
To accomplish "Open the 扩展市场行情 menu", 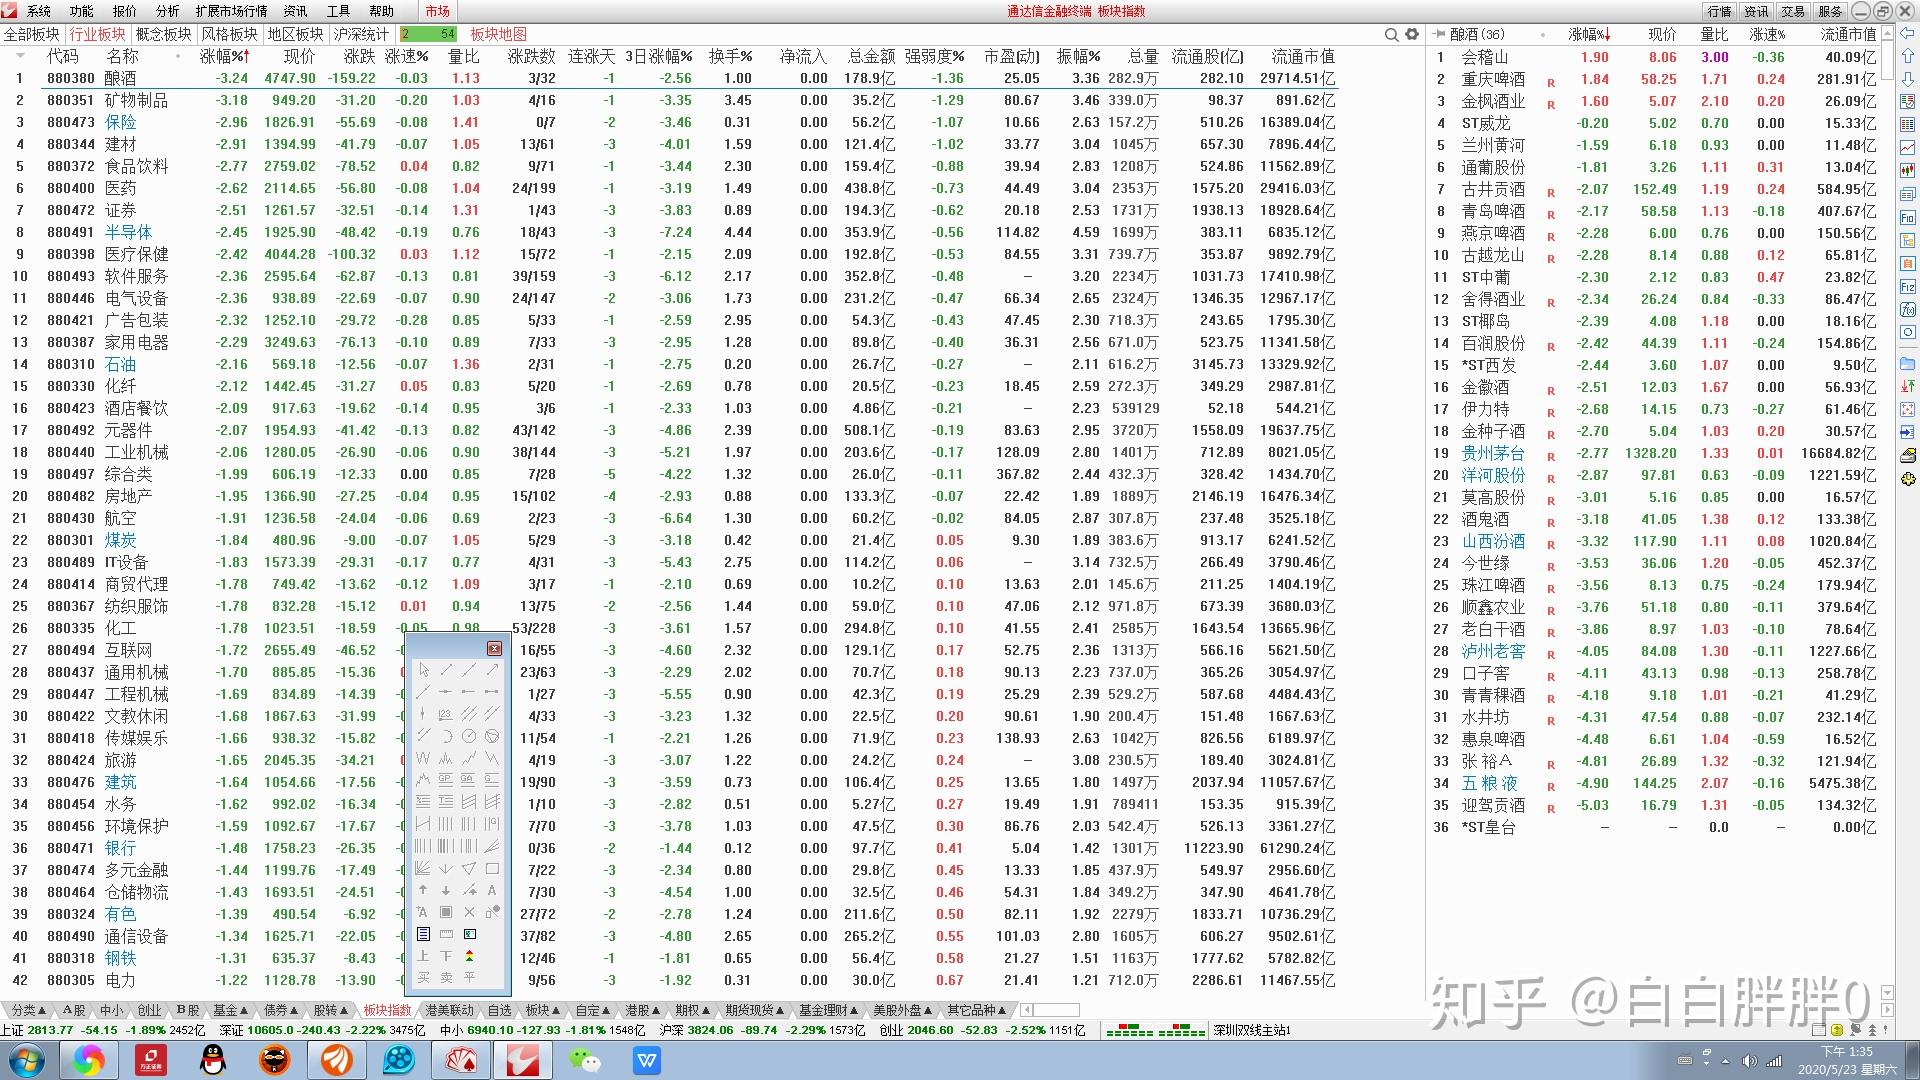I will pyautogui.click(x=231, y=11).
